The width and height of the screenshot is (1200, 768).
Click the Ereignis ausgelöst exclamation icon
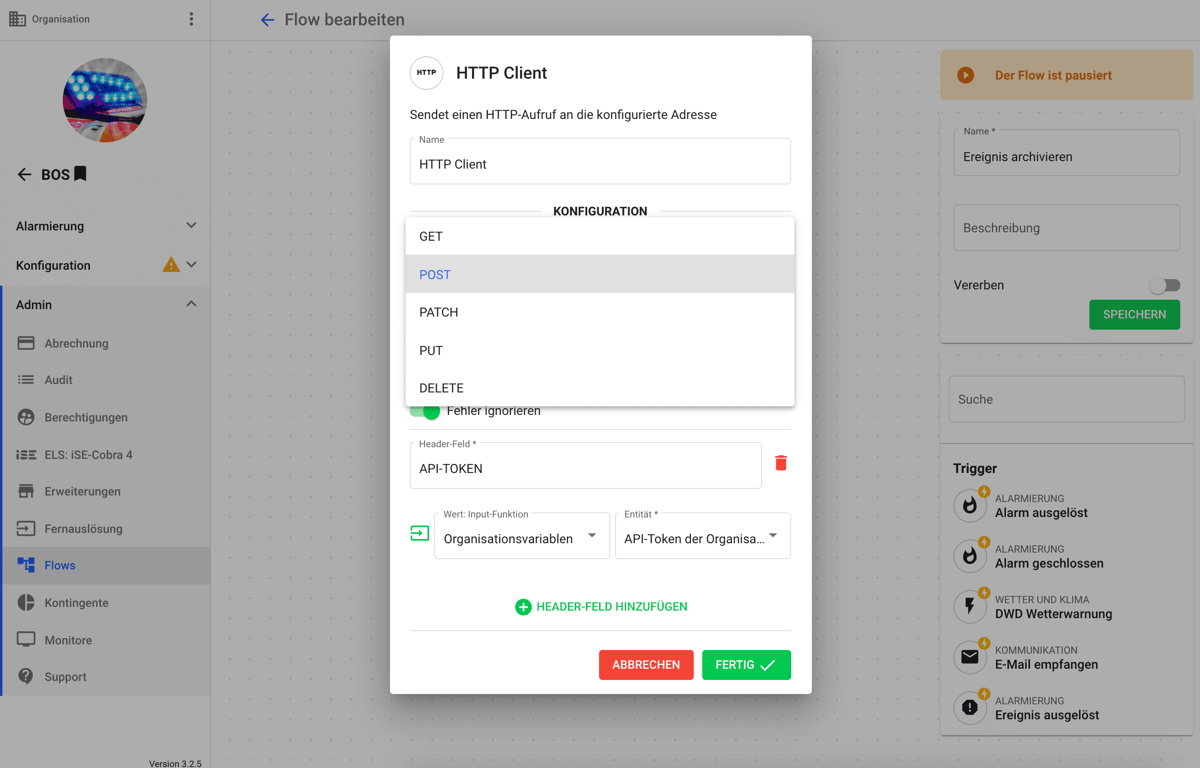coord(970,708)
